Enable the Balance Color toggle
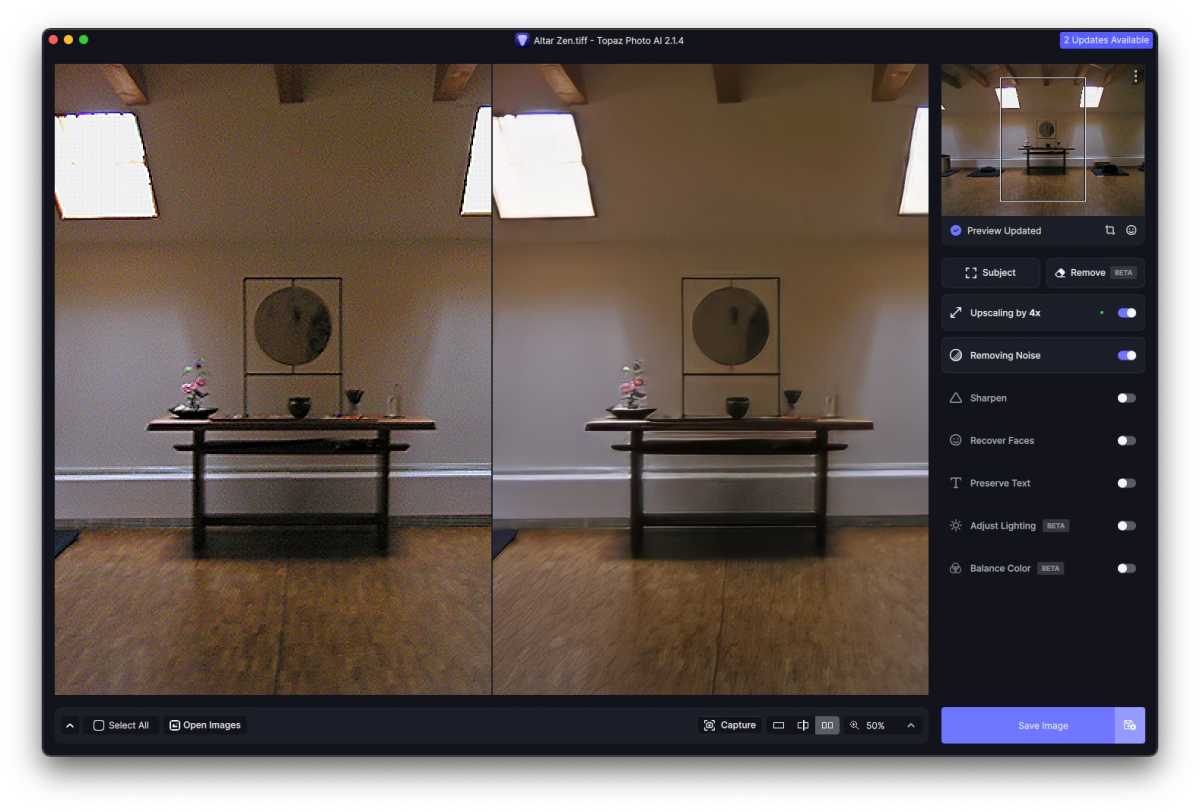Screen dimensions: 1200x812 [1127, 568]
